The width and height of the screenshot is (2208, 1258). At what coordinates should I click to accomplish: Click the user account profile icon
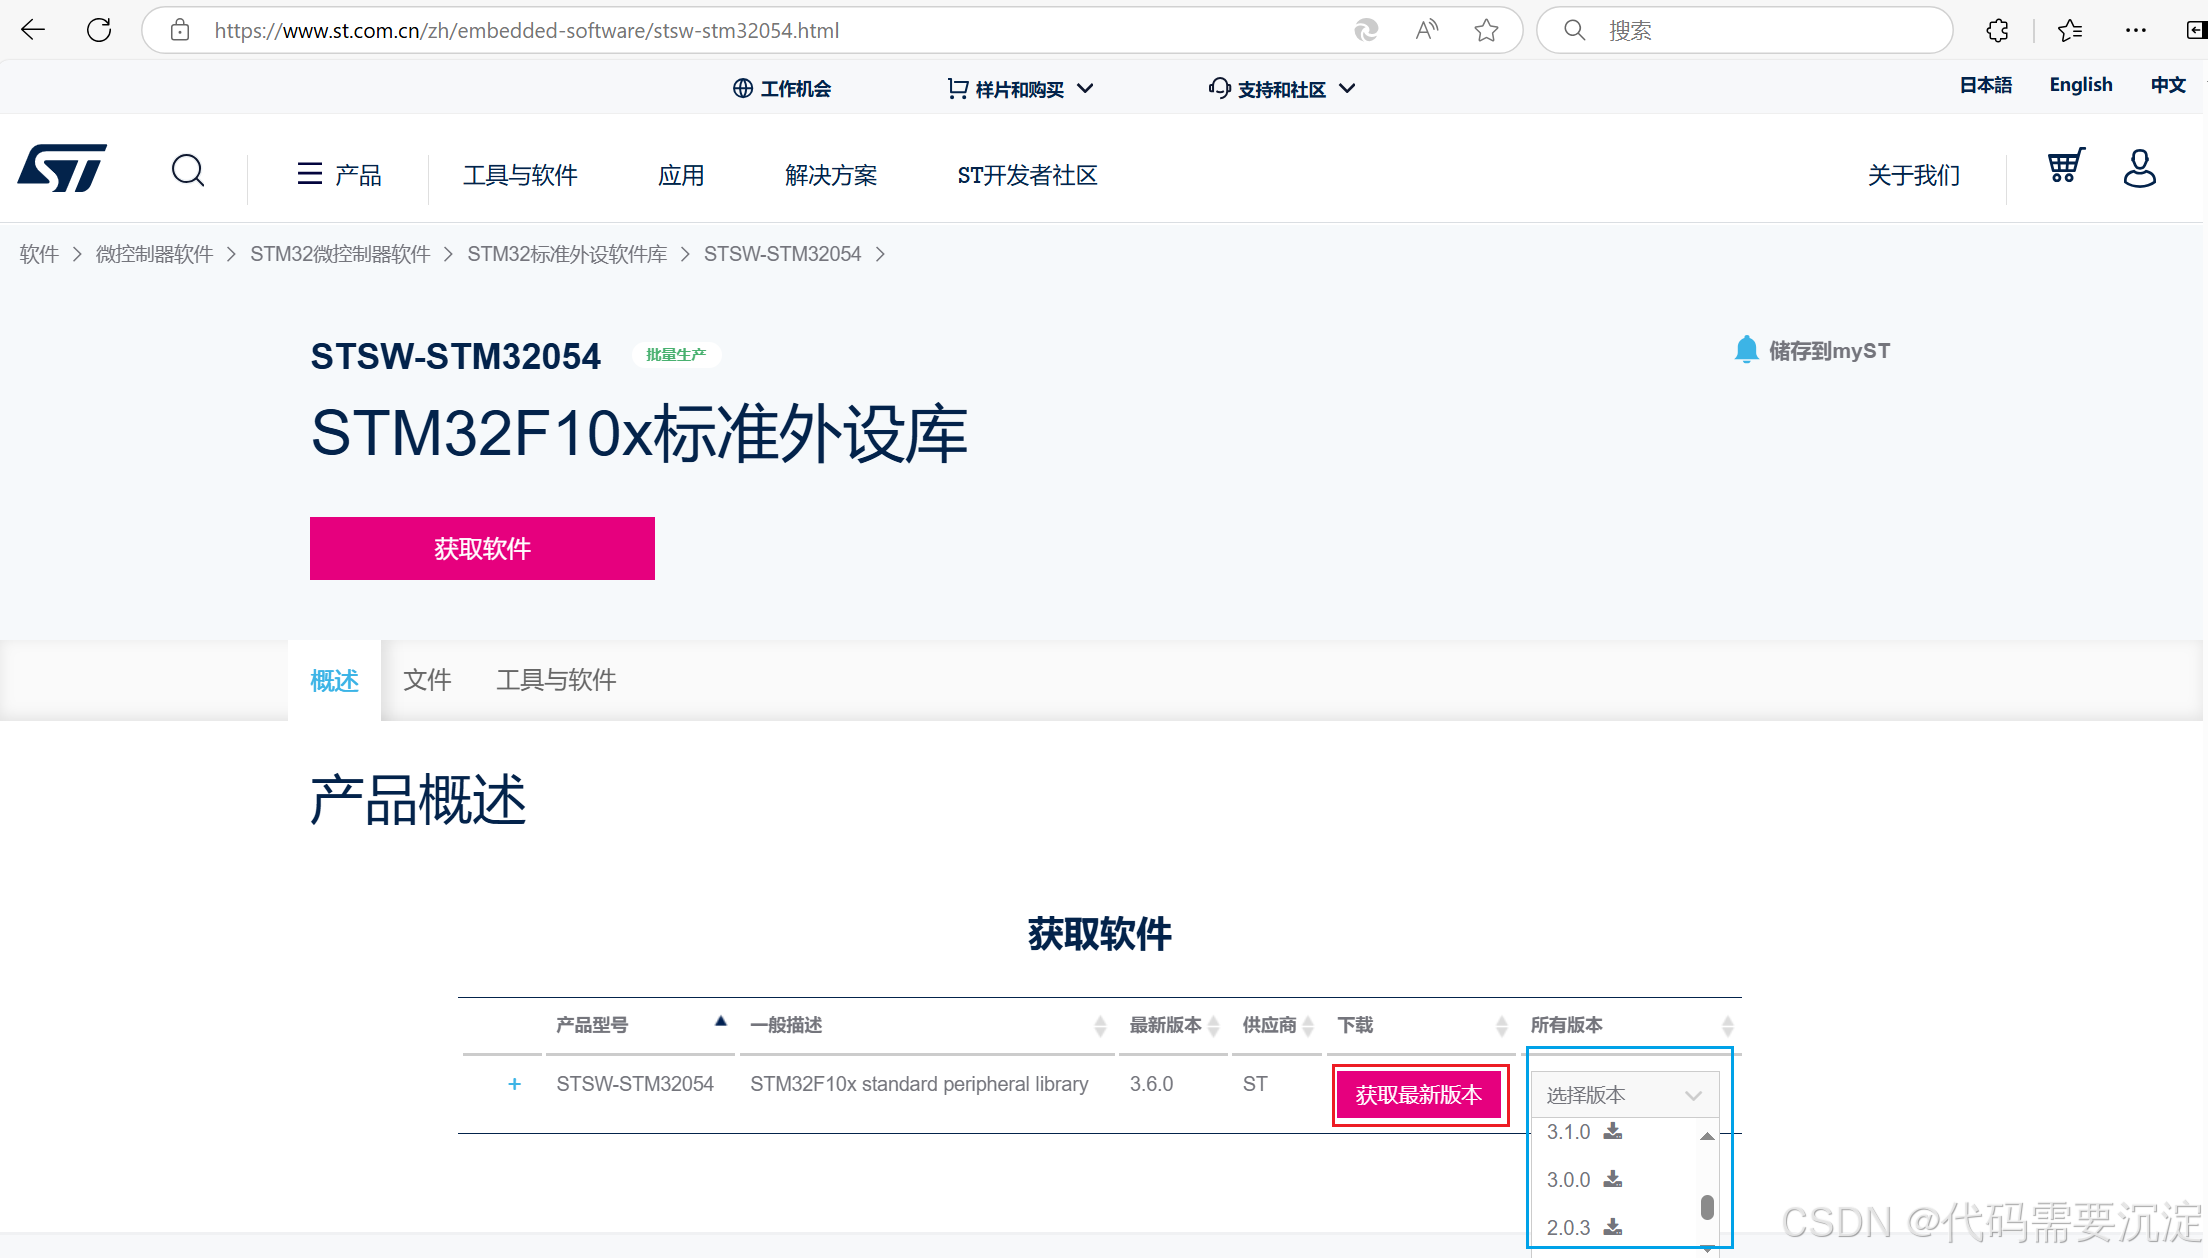2139,169
